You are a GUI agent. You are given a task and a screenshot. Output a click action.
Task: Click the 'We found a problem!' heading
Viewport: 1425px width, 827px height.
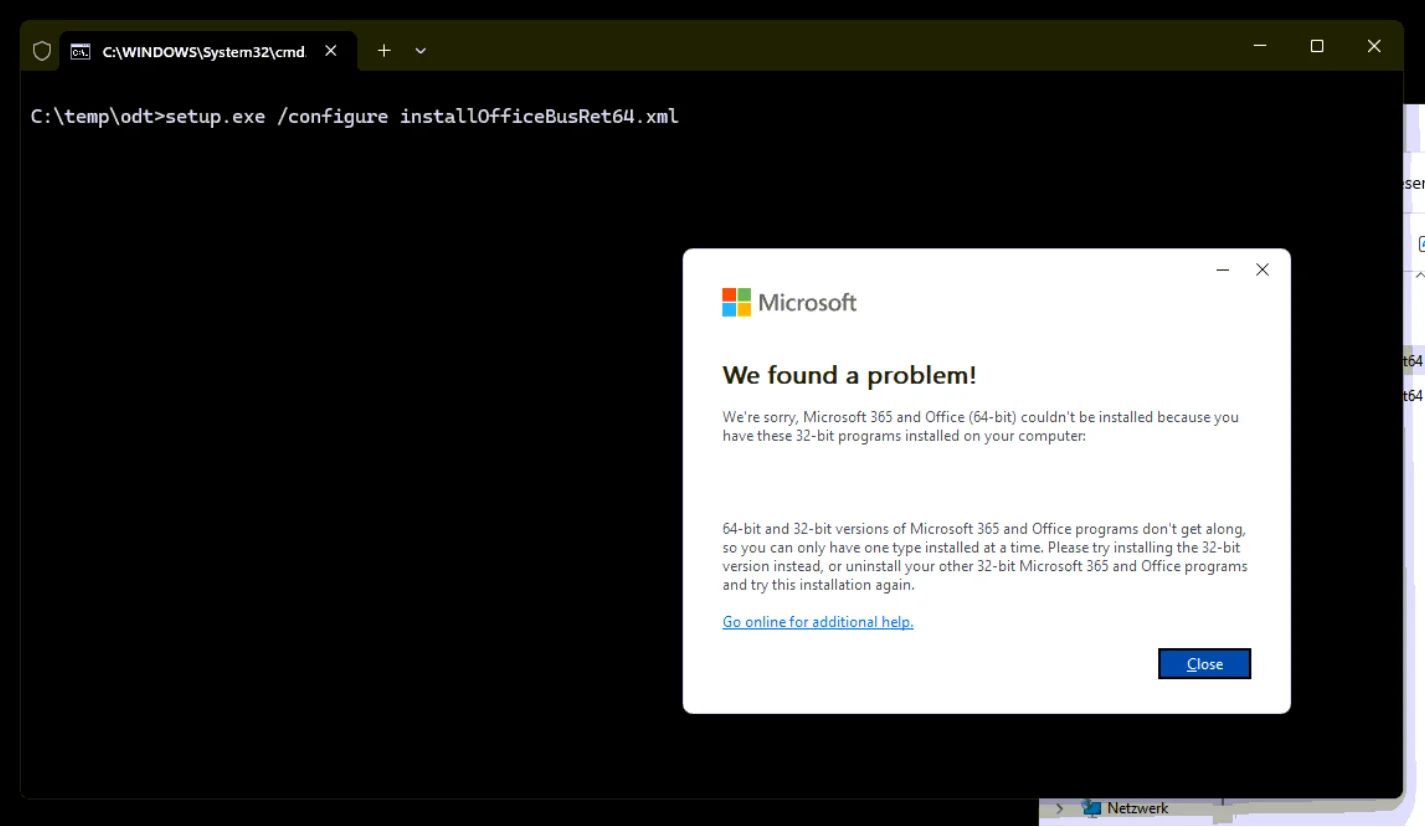click(x=849, y=375)
